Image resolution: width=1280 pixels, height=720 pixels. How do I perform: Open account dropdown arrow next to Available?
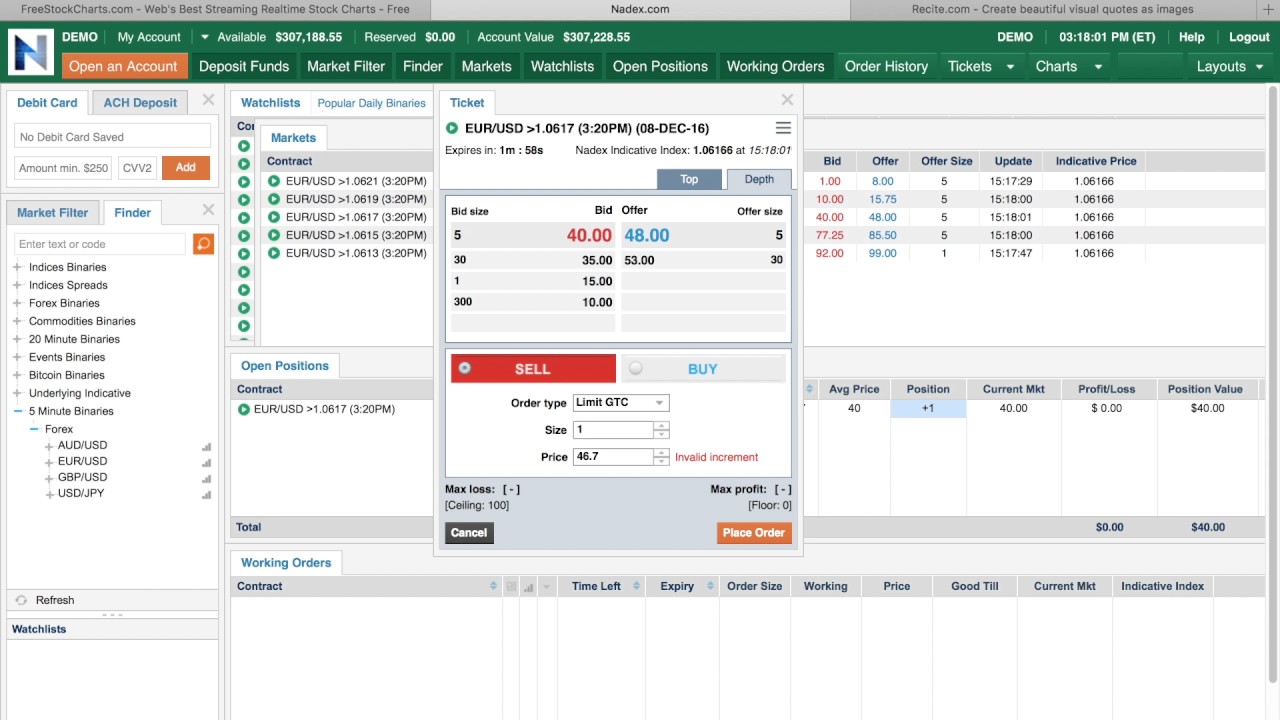[x=204, y=37]
